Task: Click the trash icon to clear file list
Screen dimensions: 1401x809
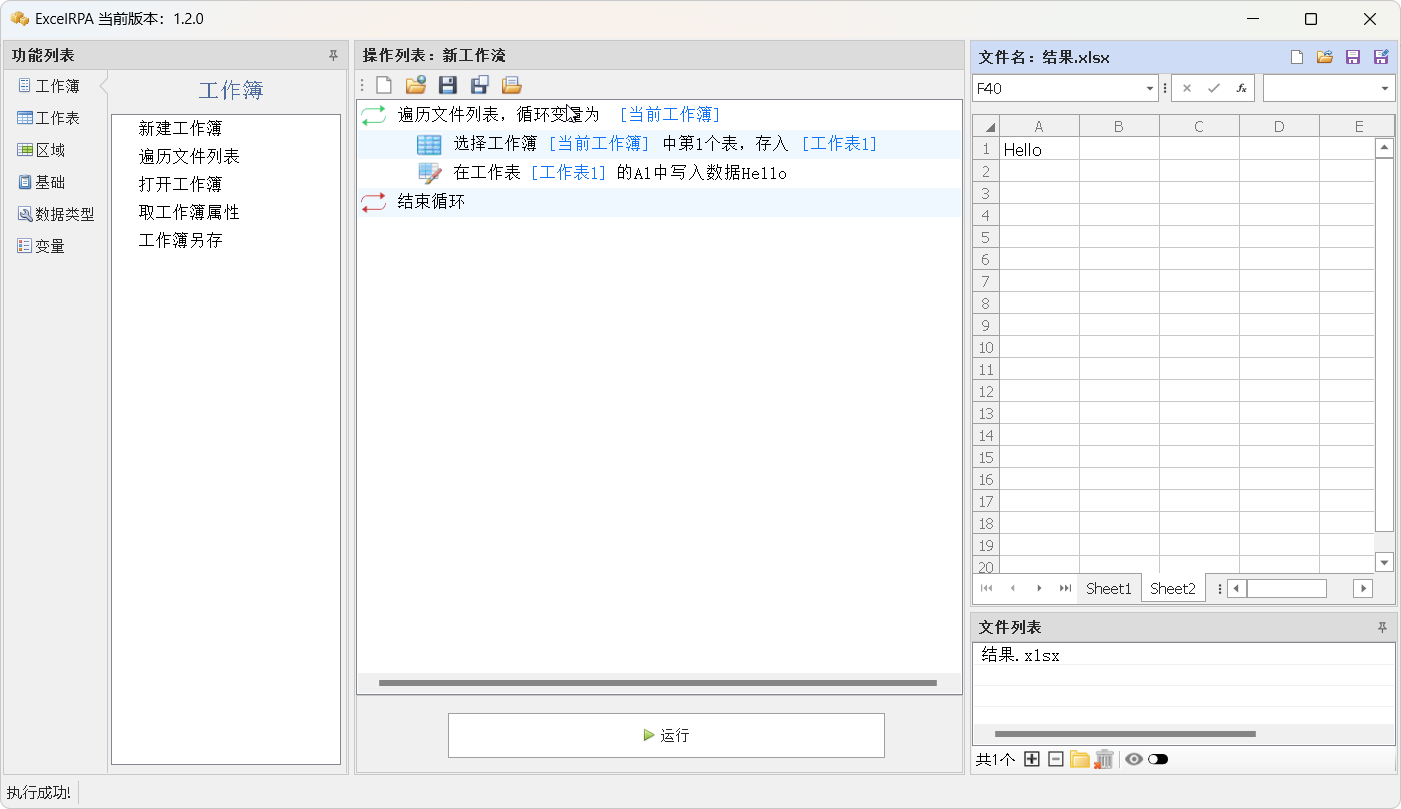Action: tap(1104, 759)
